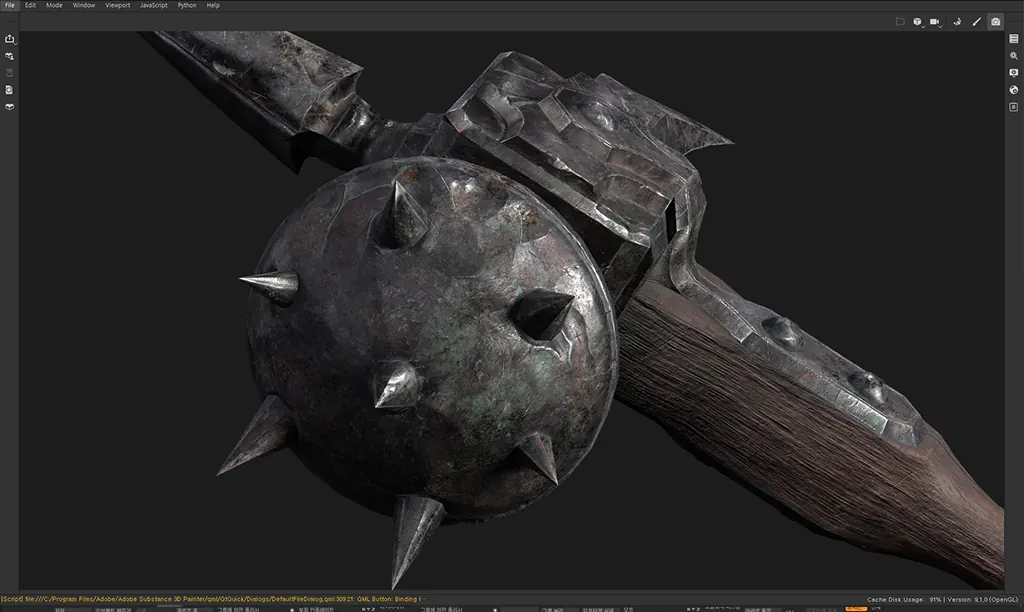The height and width of the screenshot is (612, 1024).
Task: Click the cubes-with-person icon in left sidebar
Action: click(x=9, y=56)
